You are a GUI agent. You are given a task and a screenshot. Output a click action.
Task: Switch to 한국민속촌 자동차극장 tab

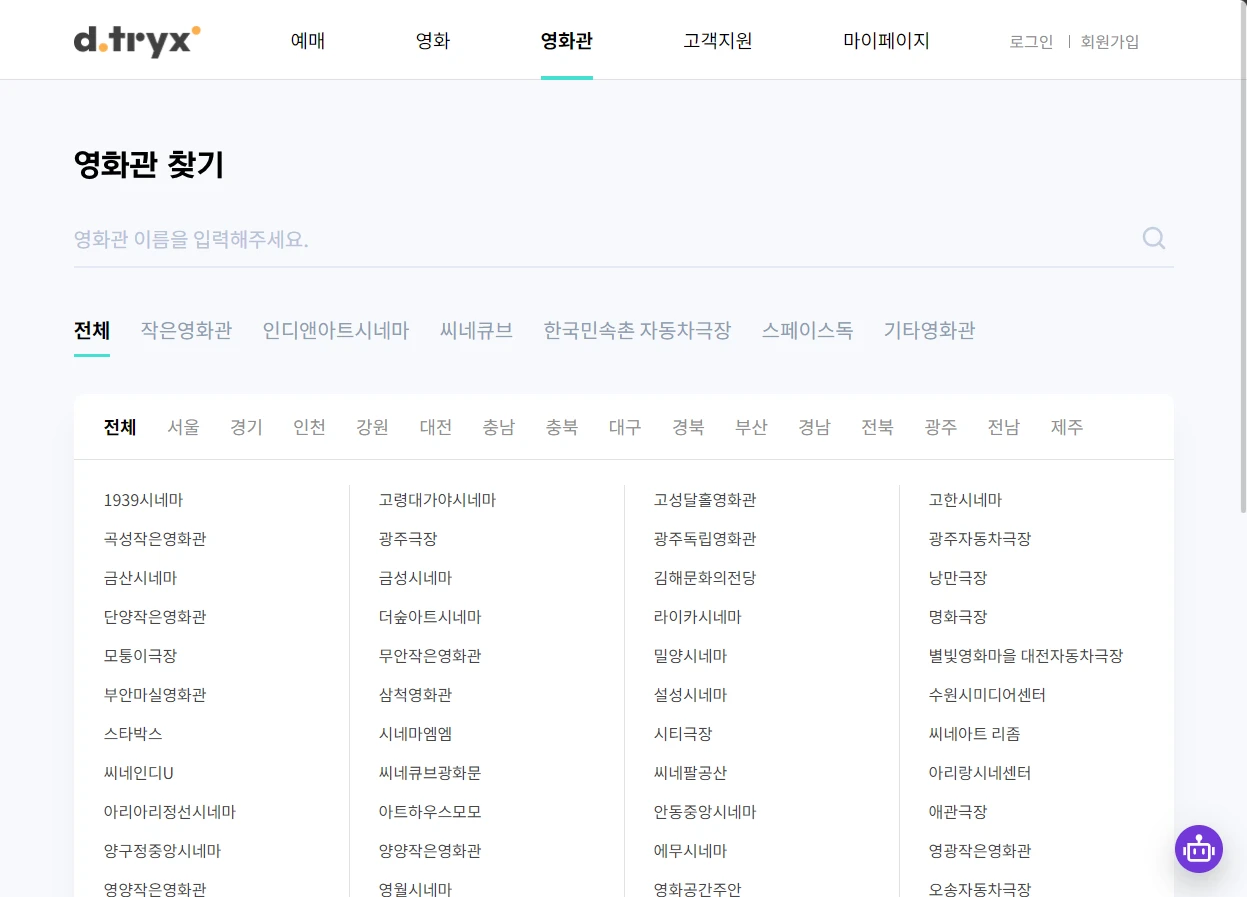(637, 330)
